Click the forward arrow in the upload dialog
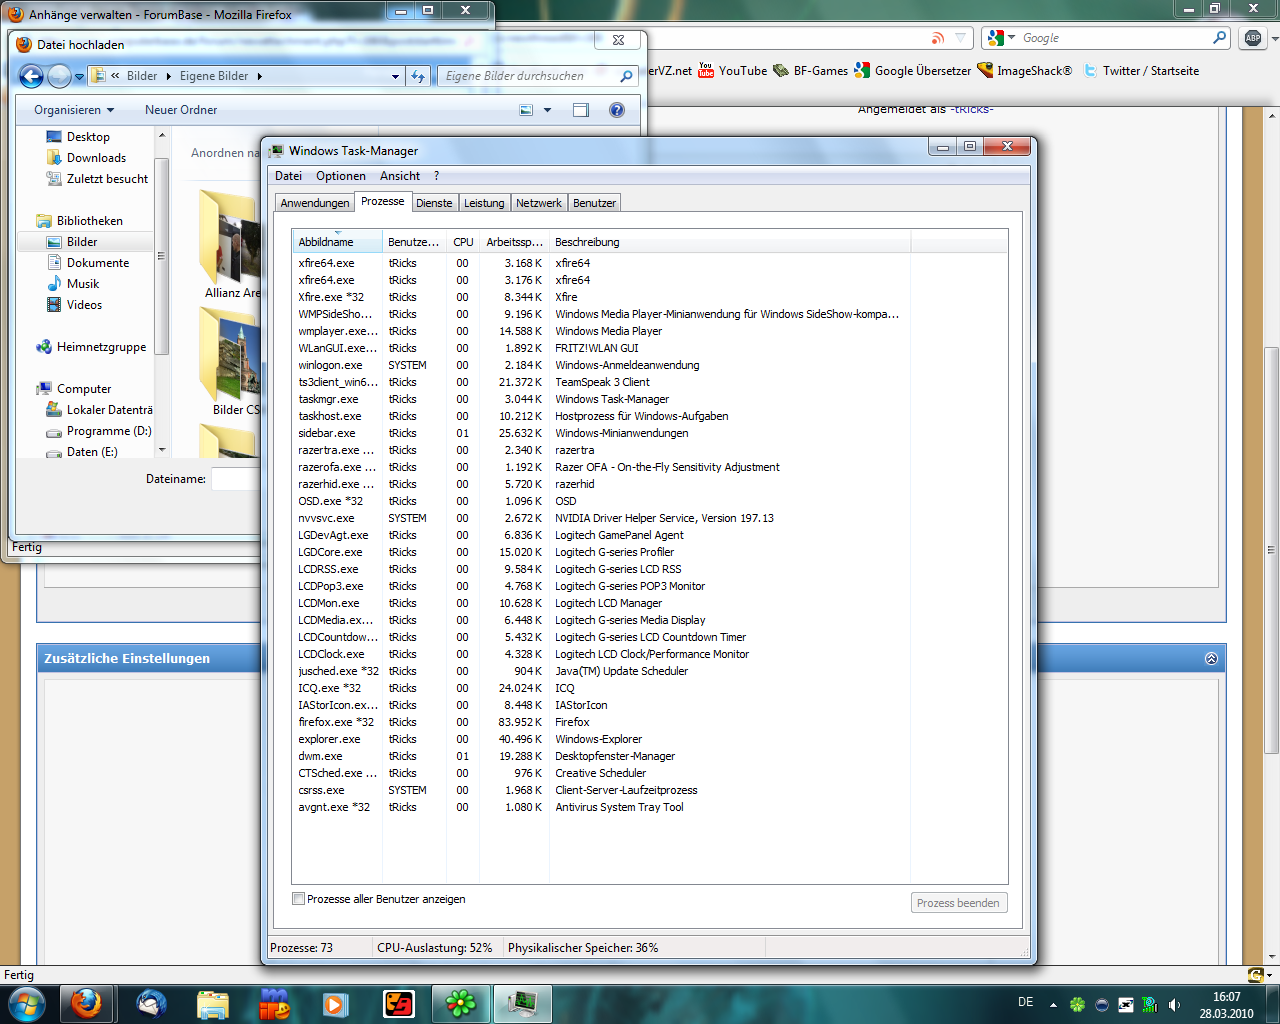1280x1024 pixels. [x=58, y=76]
